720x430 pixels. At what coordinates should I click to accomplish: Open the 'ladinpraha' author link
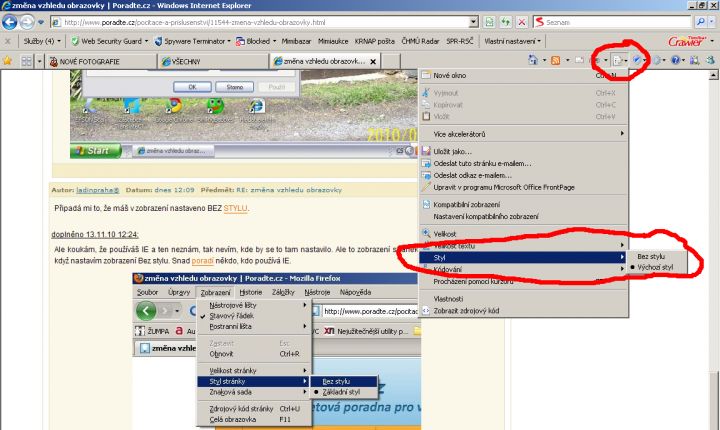click(98, 190)
